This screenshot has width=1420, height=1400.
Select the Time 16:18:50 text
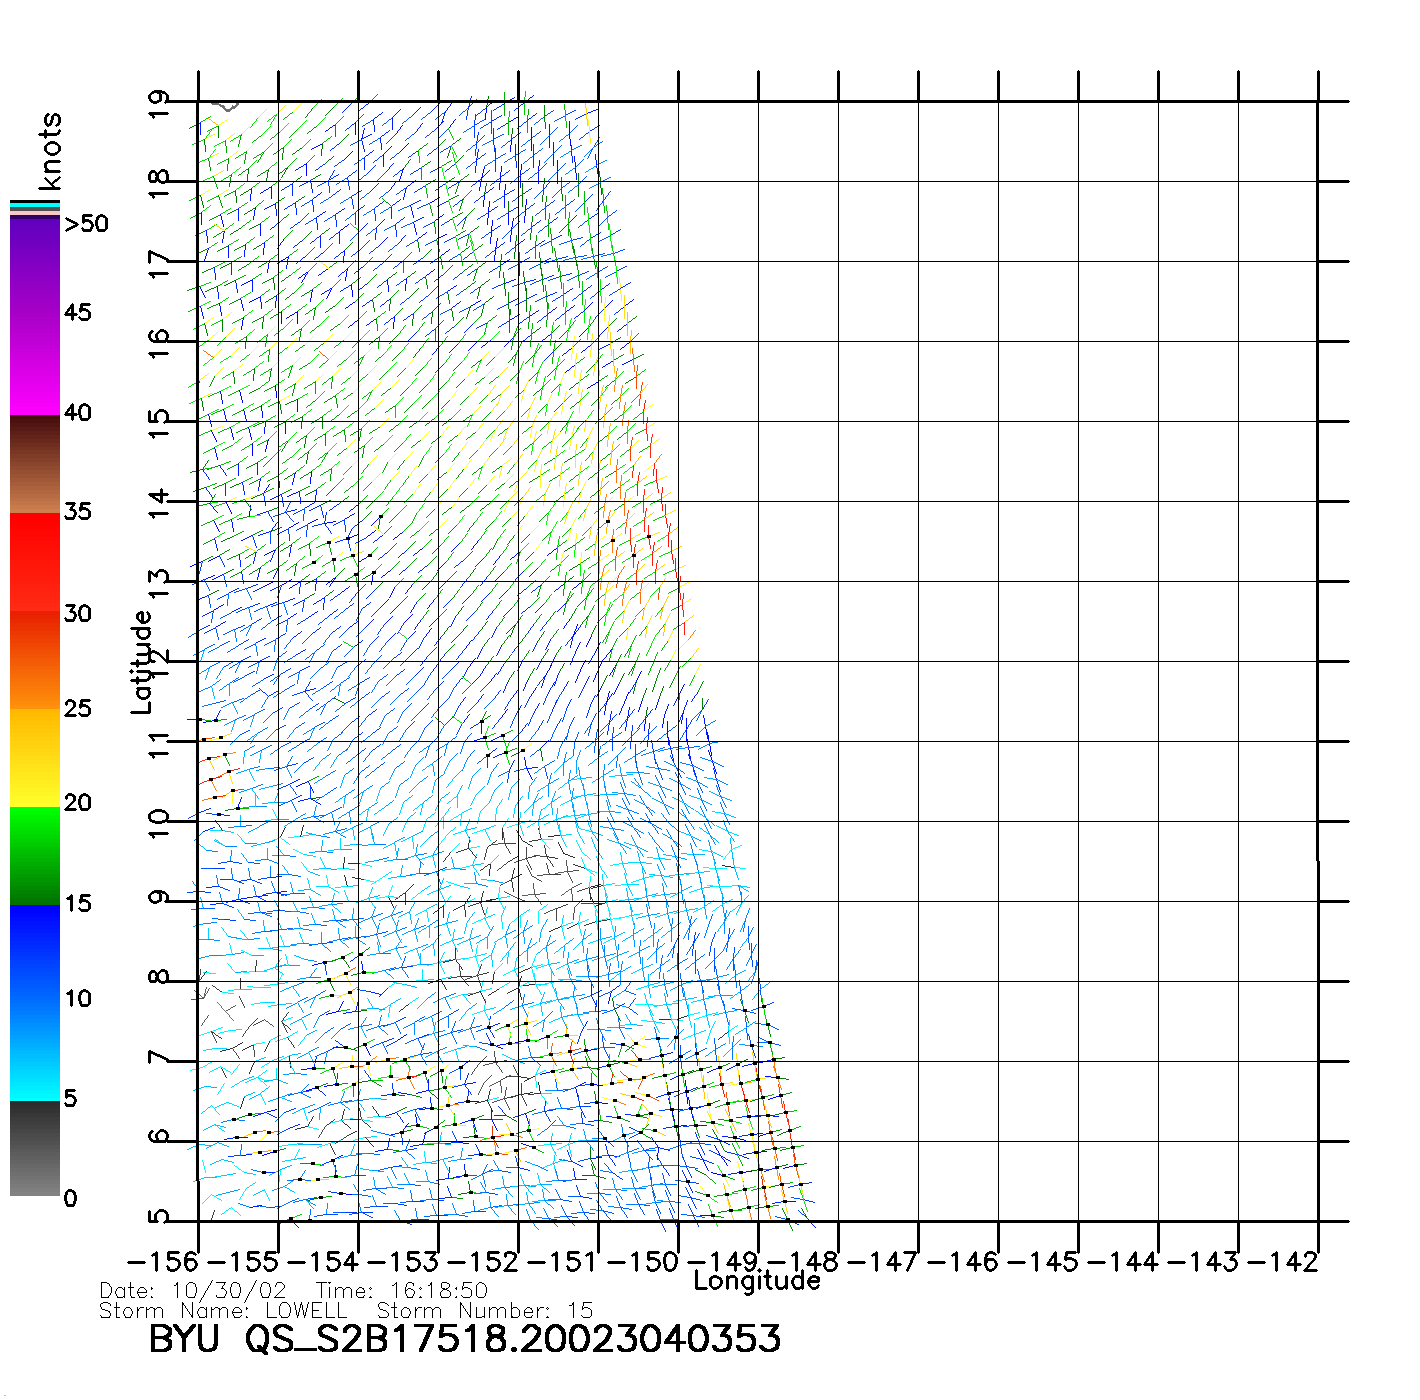[402, 1291]
